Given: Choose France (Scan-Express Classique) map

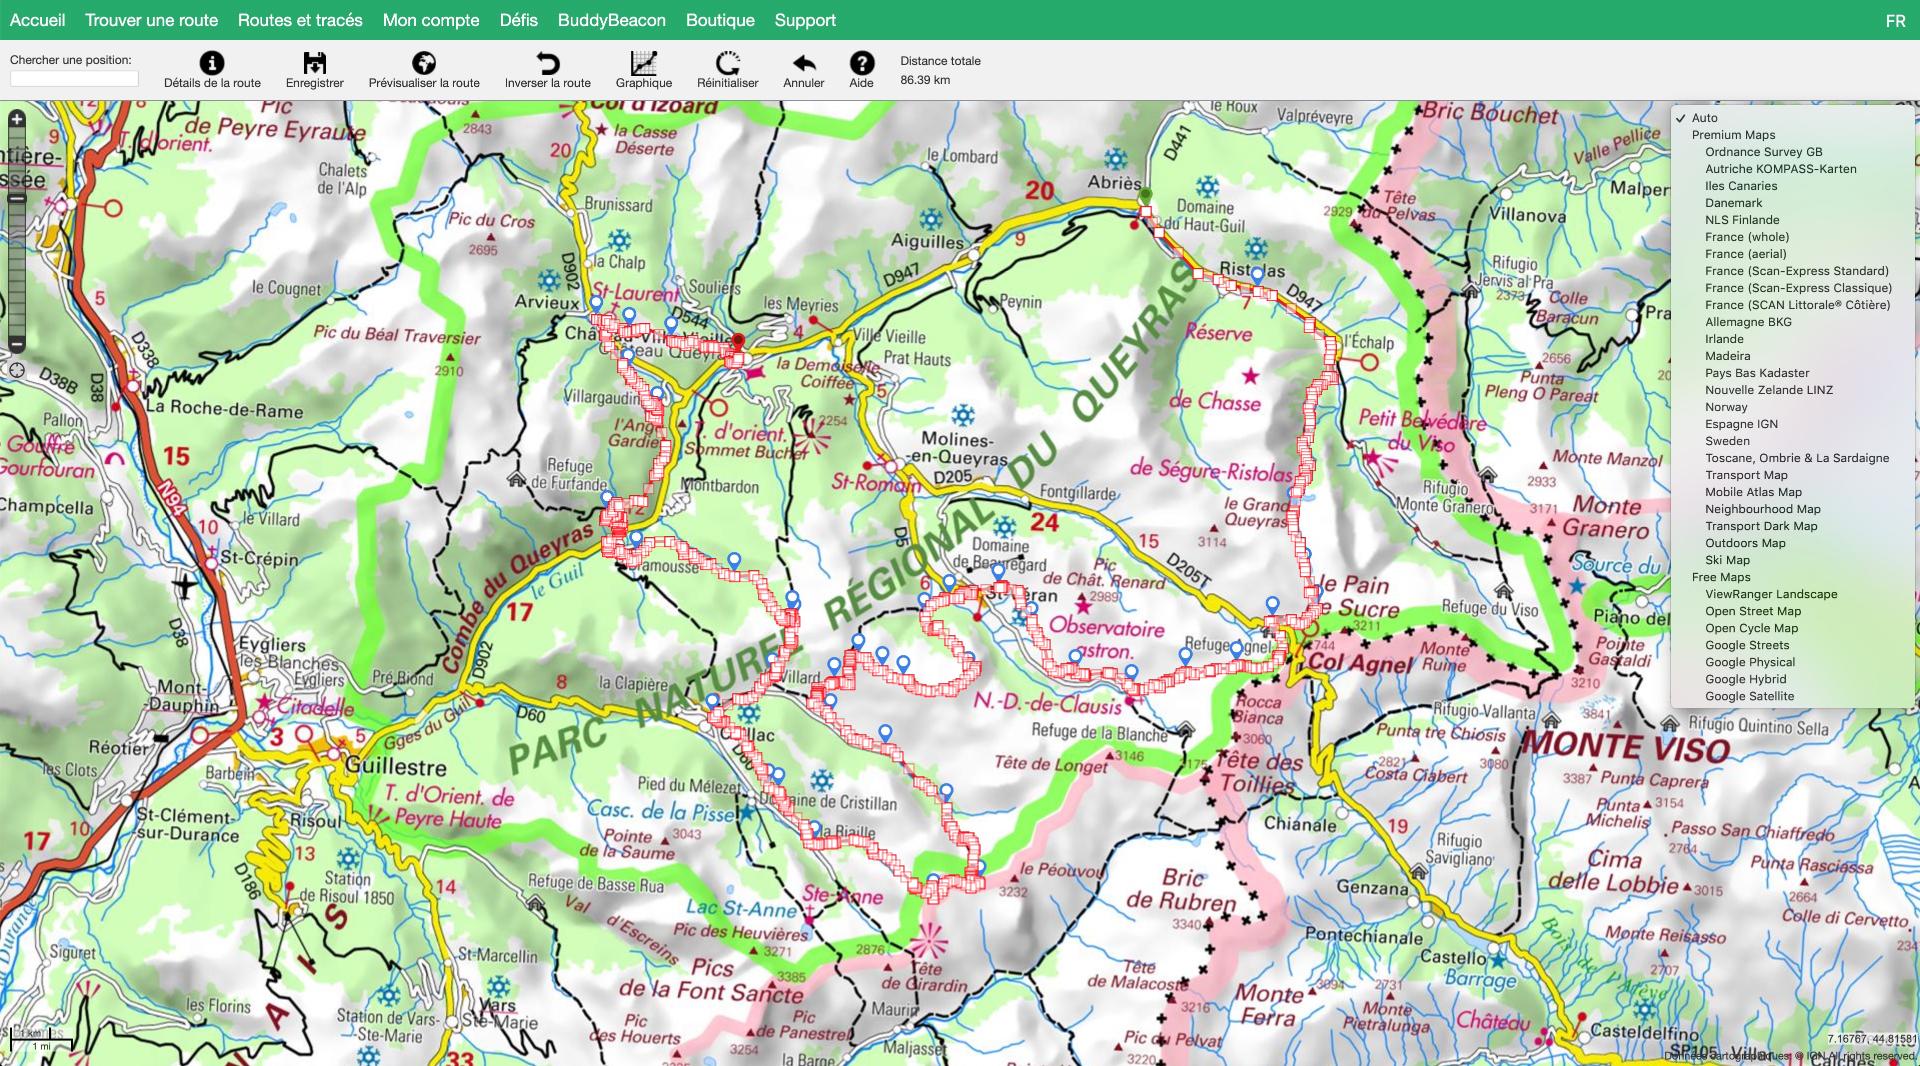Looking at the screenshot, I should pos(1799,288).
